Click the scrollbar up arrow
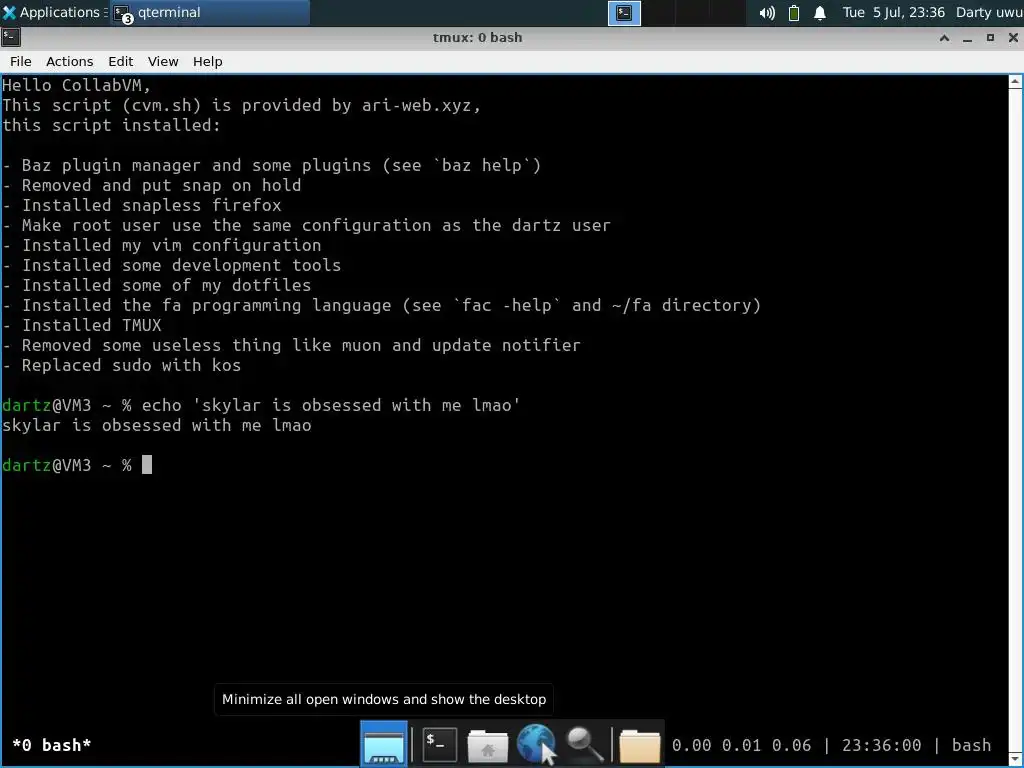 point(1015,82)
